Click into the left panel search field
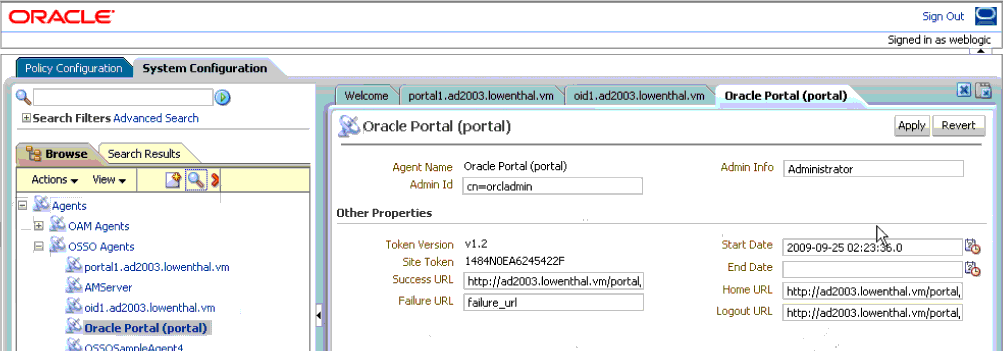The image size is (1008, 360). (x=123, y=97)
